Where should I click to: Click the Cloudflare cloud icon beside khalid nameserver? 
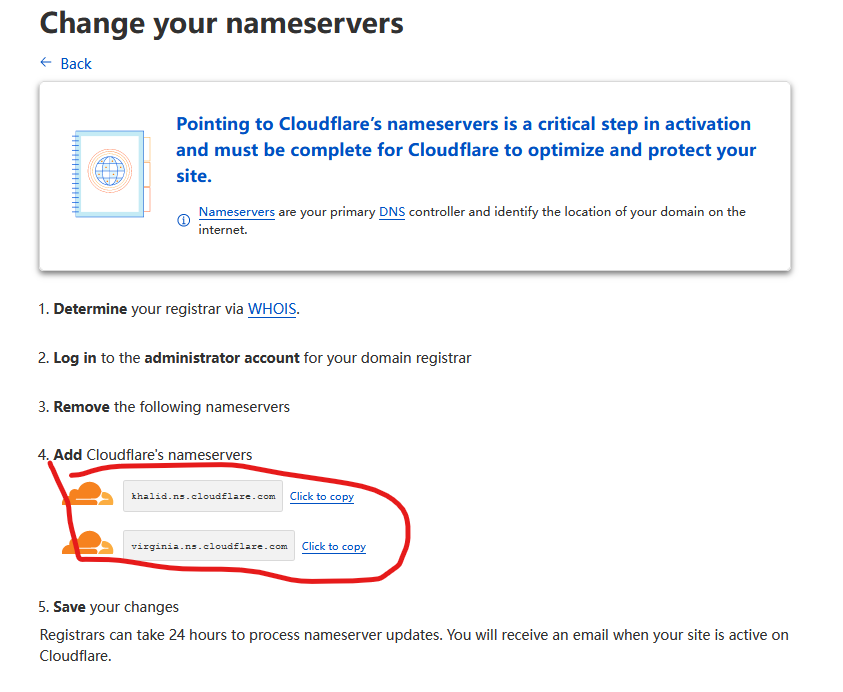[x=88, y=494]
